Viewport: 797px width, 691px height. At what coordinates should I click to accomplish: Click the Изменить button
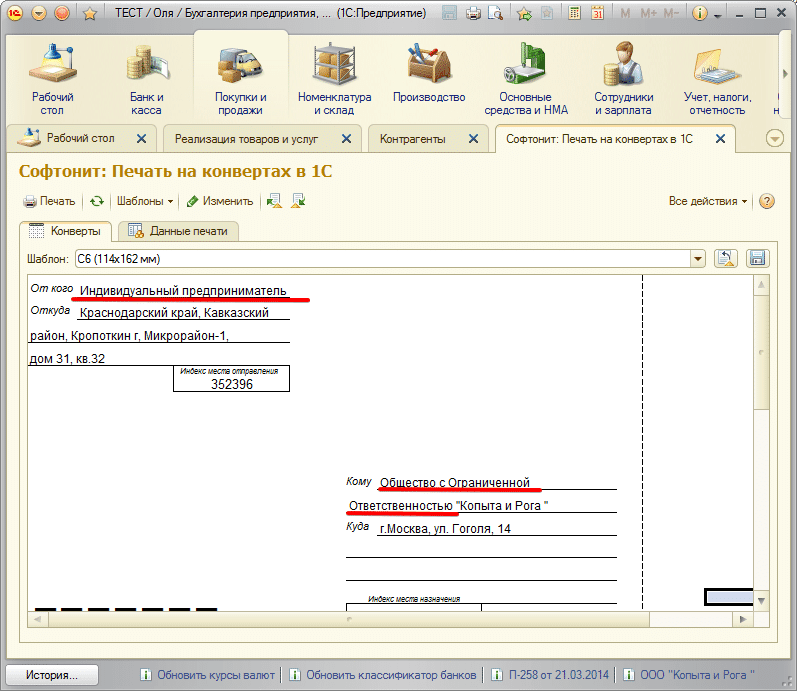[220, 201]
